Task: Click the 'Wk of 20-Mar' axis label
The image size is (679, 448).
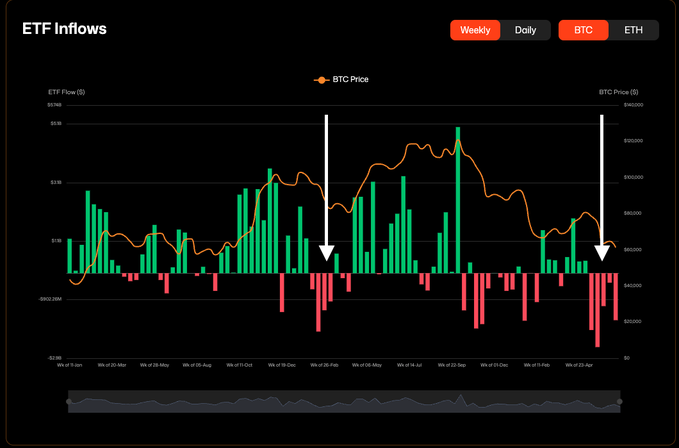Action: (112, 365)
